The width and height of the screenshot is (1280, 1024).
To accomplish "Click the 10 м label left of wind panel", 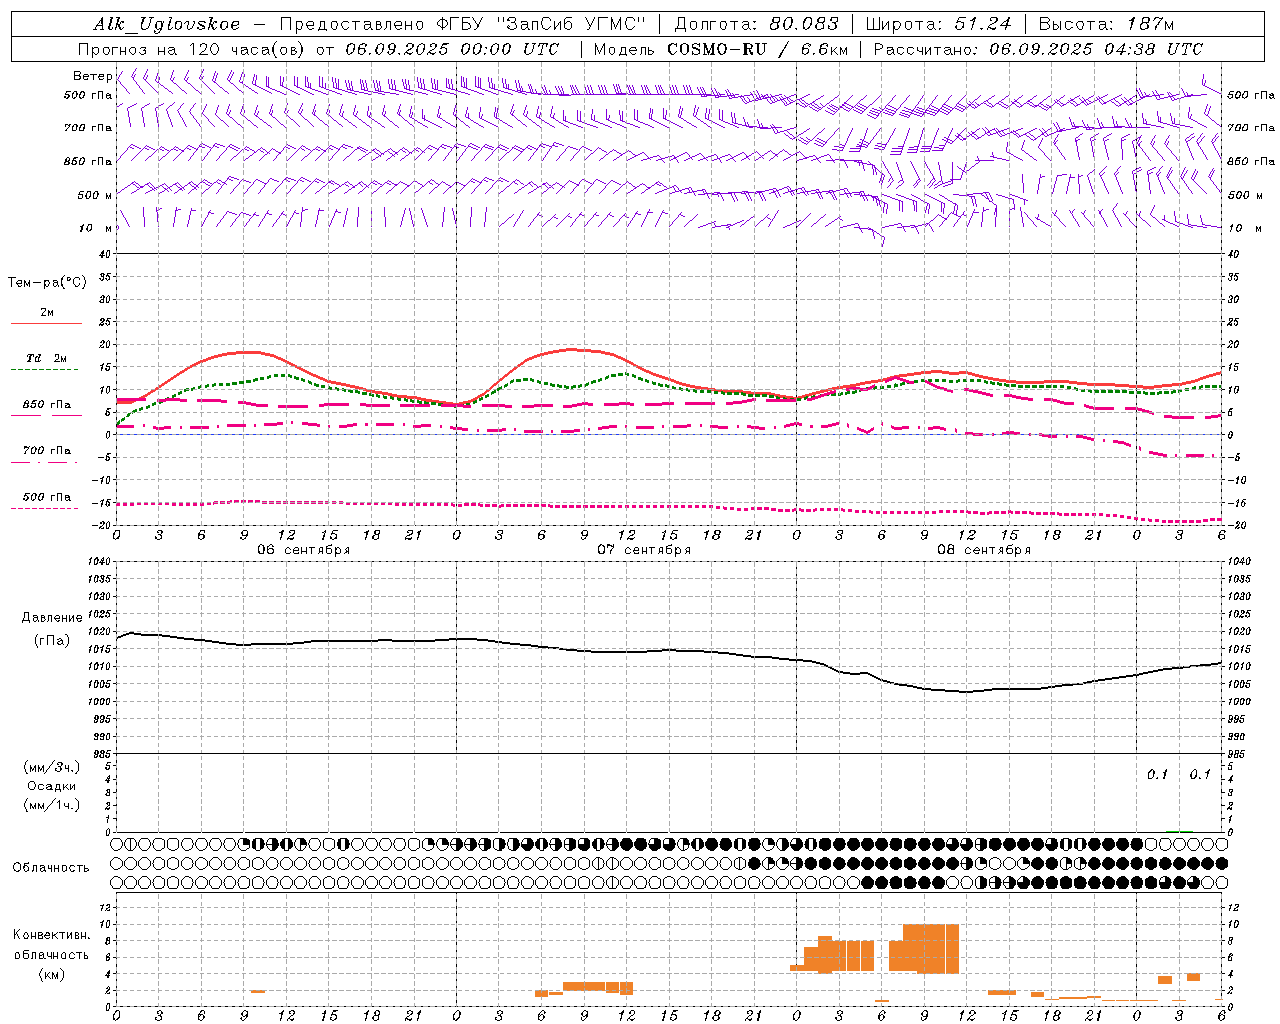I will point(98,228).
